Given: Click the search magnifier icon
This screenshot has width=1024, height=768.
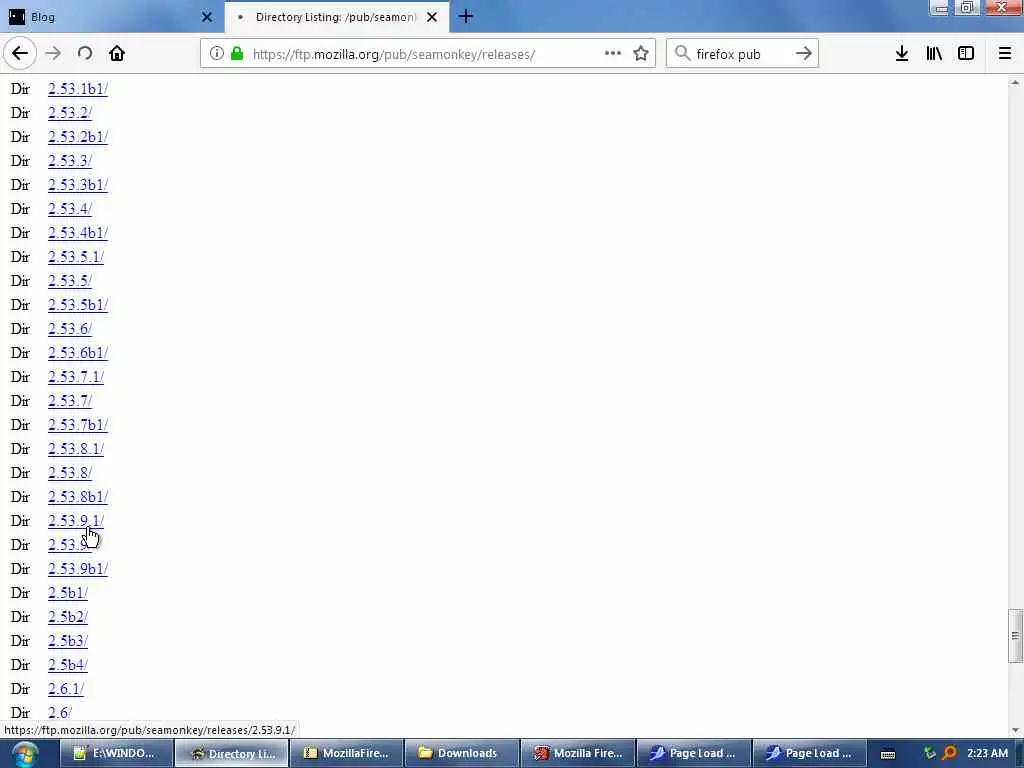Looking at the screenshot, I should 682,54.
